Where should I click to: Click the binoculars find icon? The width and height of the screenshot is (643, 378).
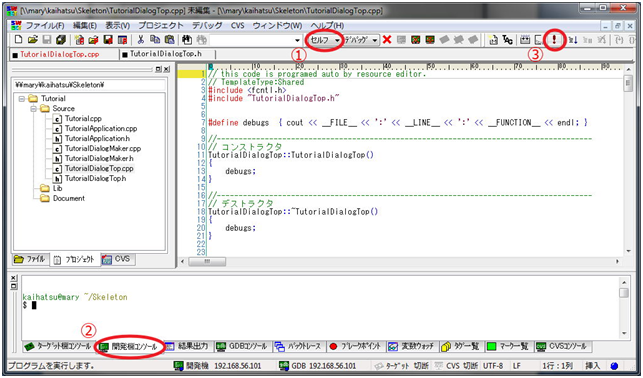tap(187, 40)
